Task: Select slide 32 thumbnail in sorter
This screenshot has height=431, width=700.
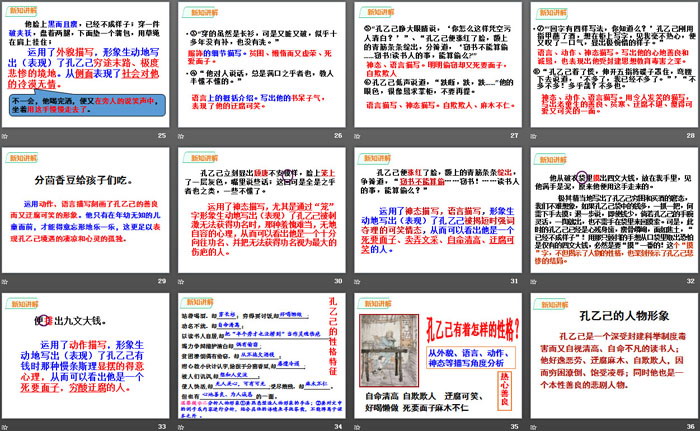Action: [x=614, y=210]
